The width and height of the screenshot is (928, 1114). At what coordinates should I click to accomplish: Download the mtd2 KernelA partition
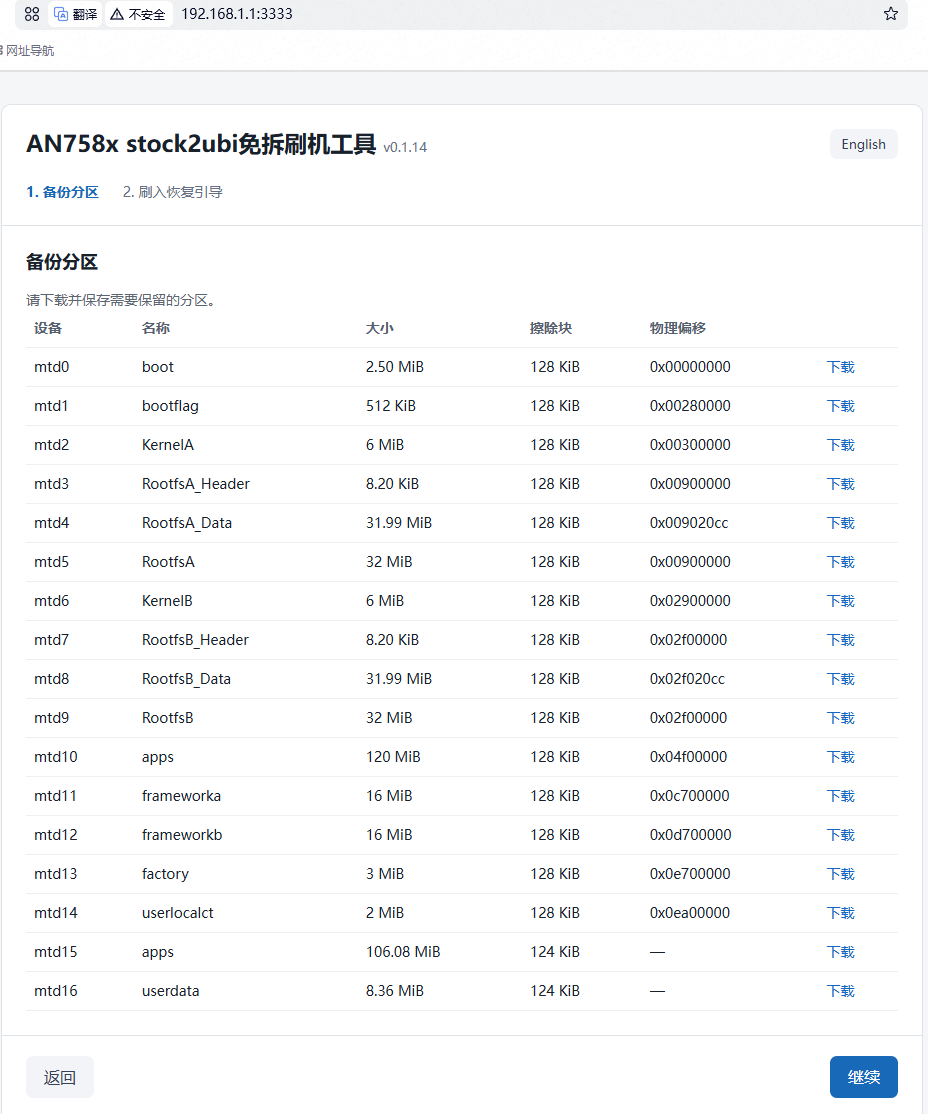click(x=841, y=445)
